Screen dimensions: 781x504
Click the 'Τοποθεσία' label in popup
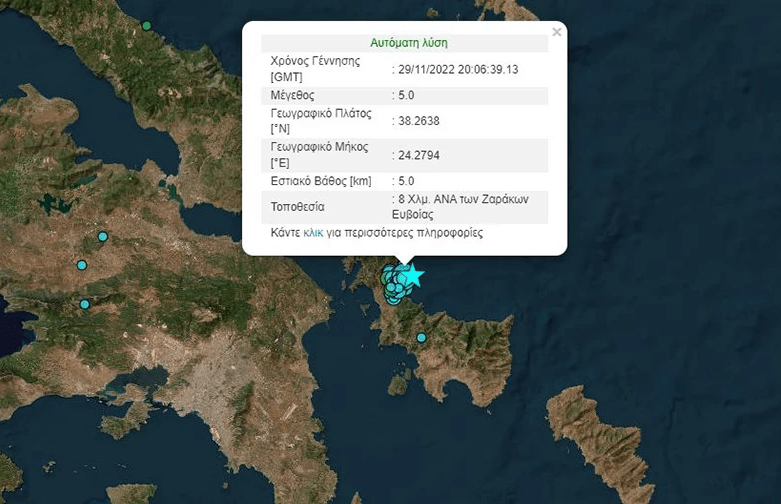(298, 207)
